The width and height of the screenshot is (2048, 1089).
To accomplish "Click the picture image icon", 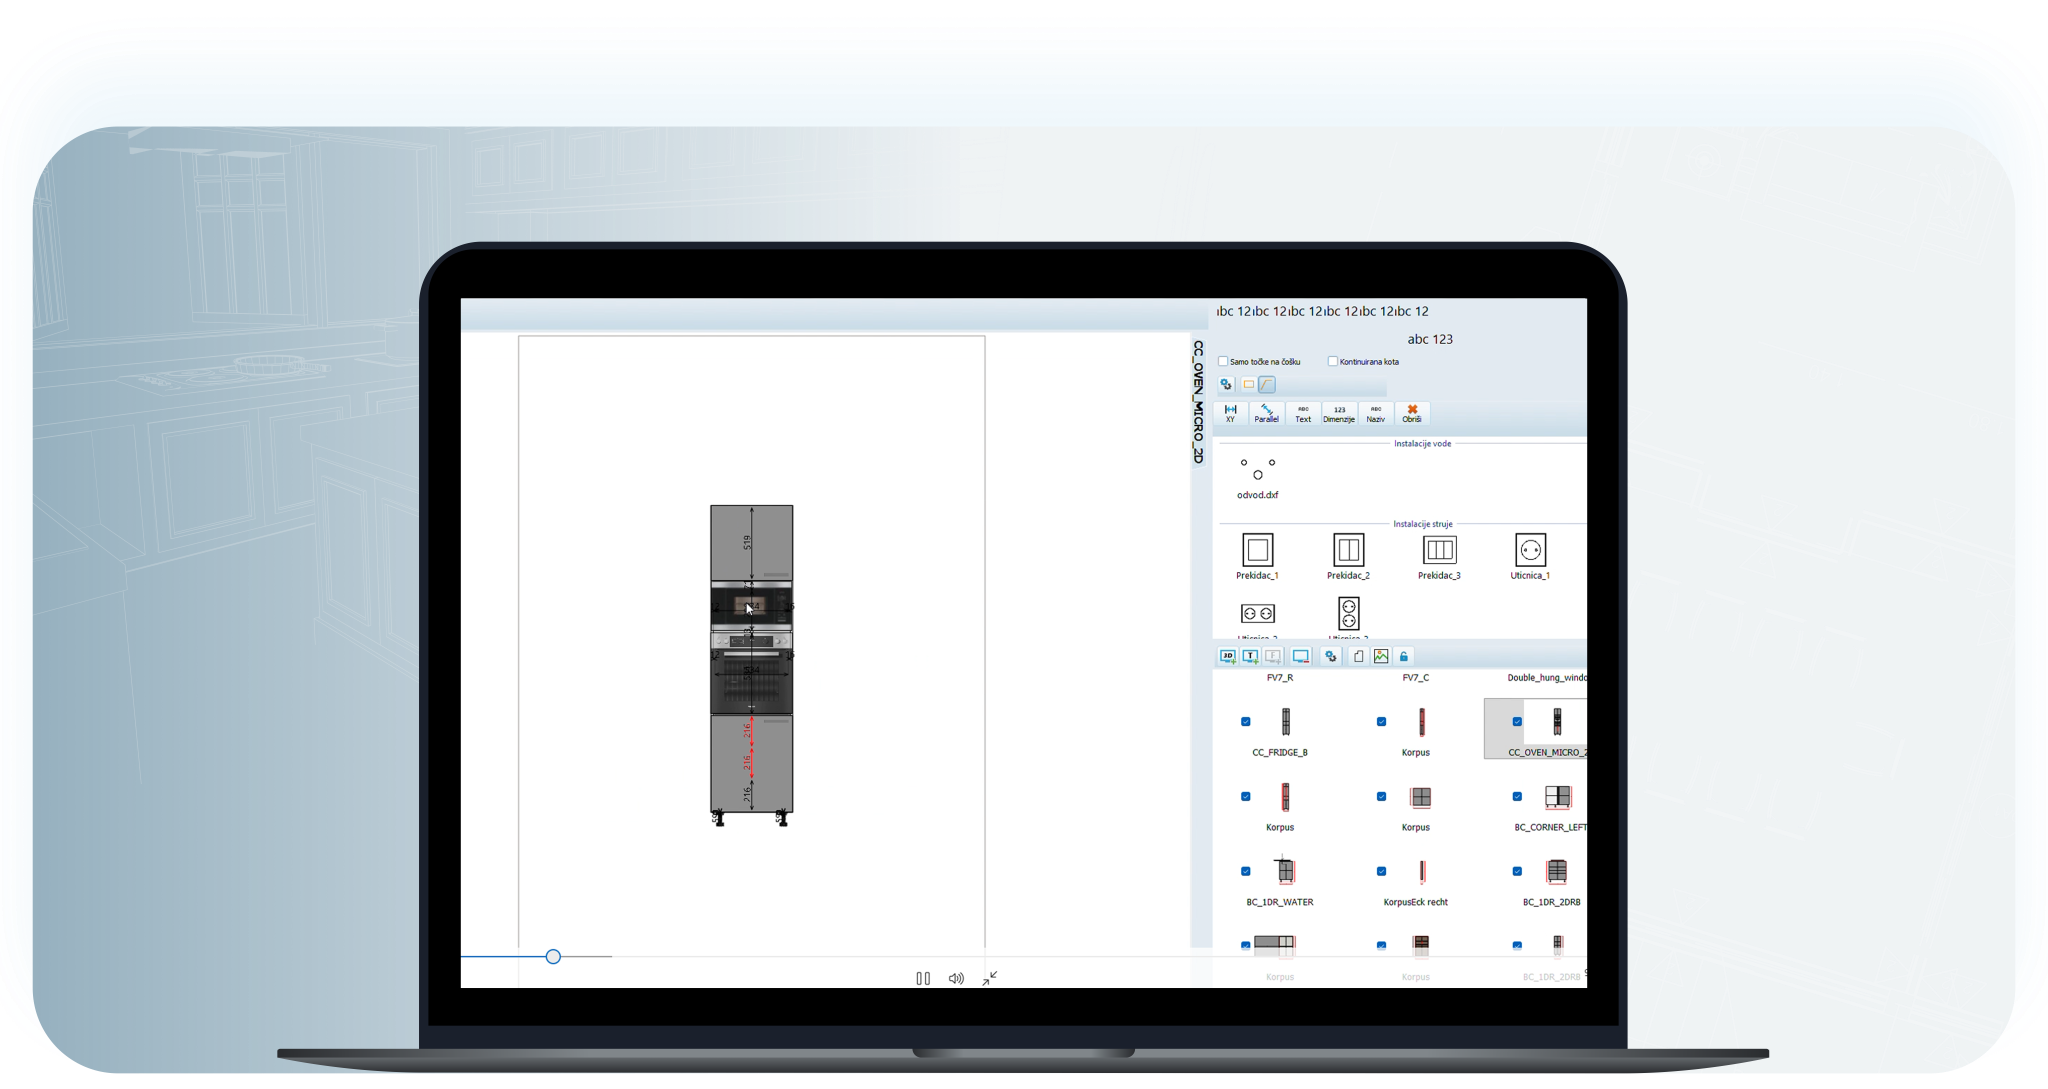I will (1381, 657).
